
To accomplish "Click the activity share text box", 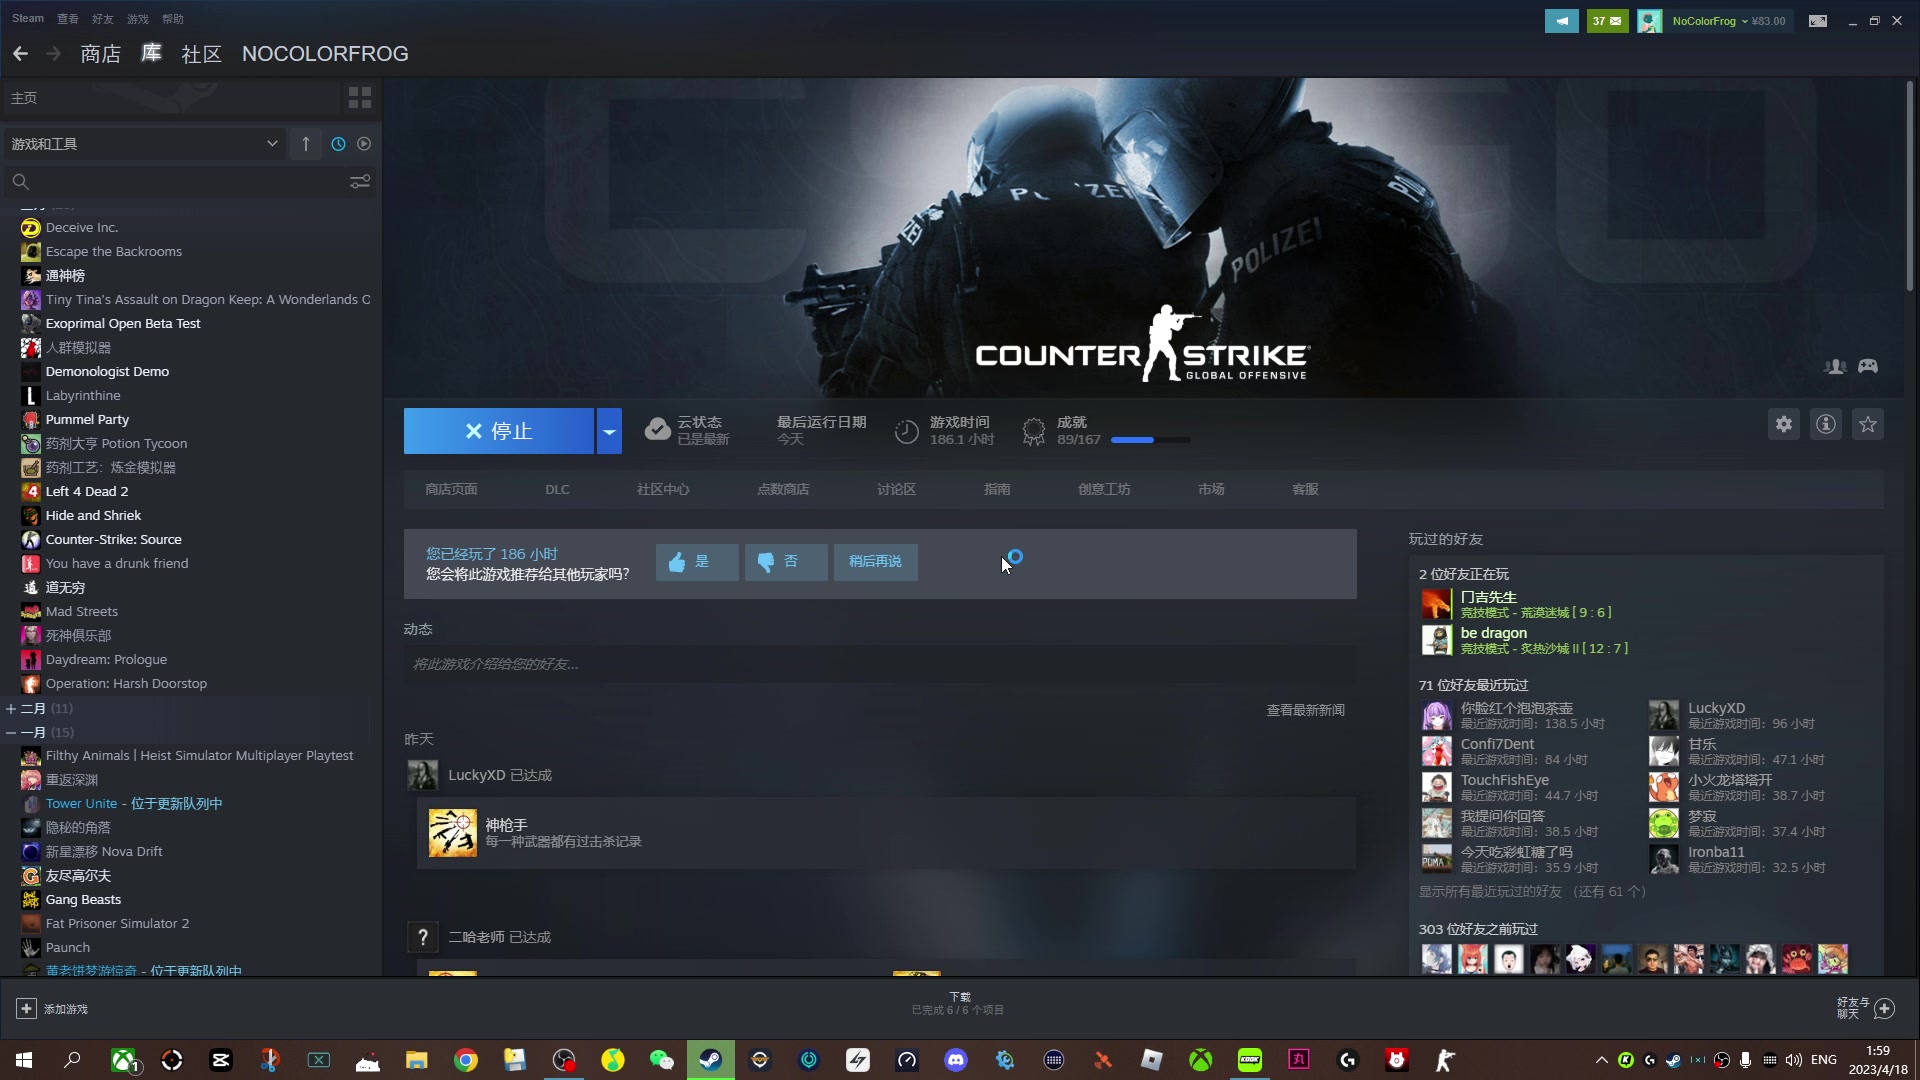I will (880, 665).
